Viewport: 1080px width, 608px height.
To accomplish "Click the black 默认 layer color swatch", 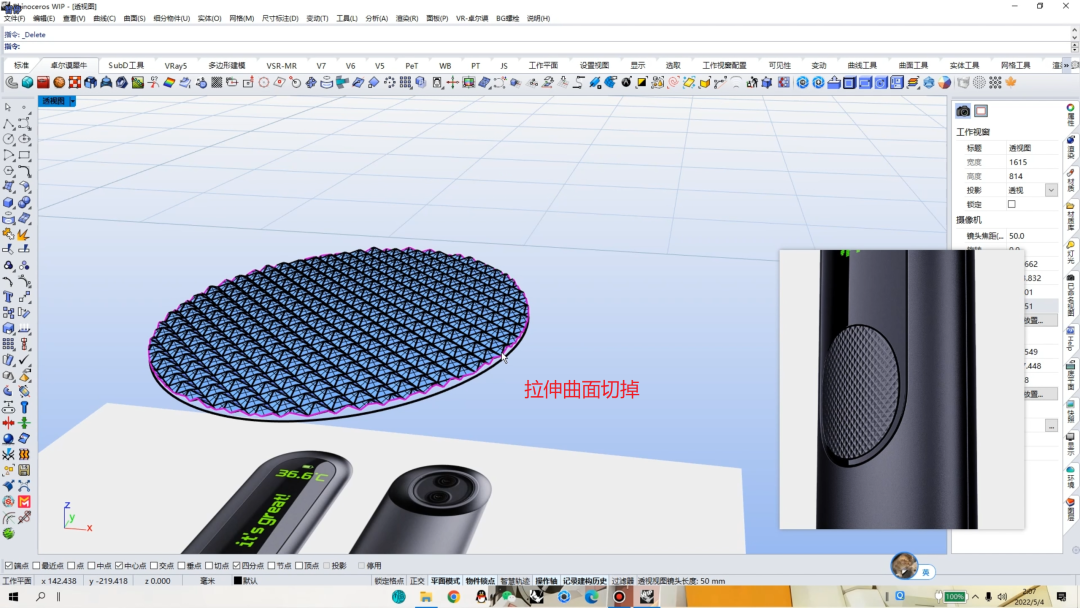I will (x=238, y=581).
